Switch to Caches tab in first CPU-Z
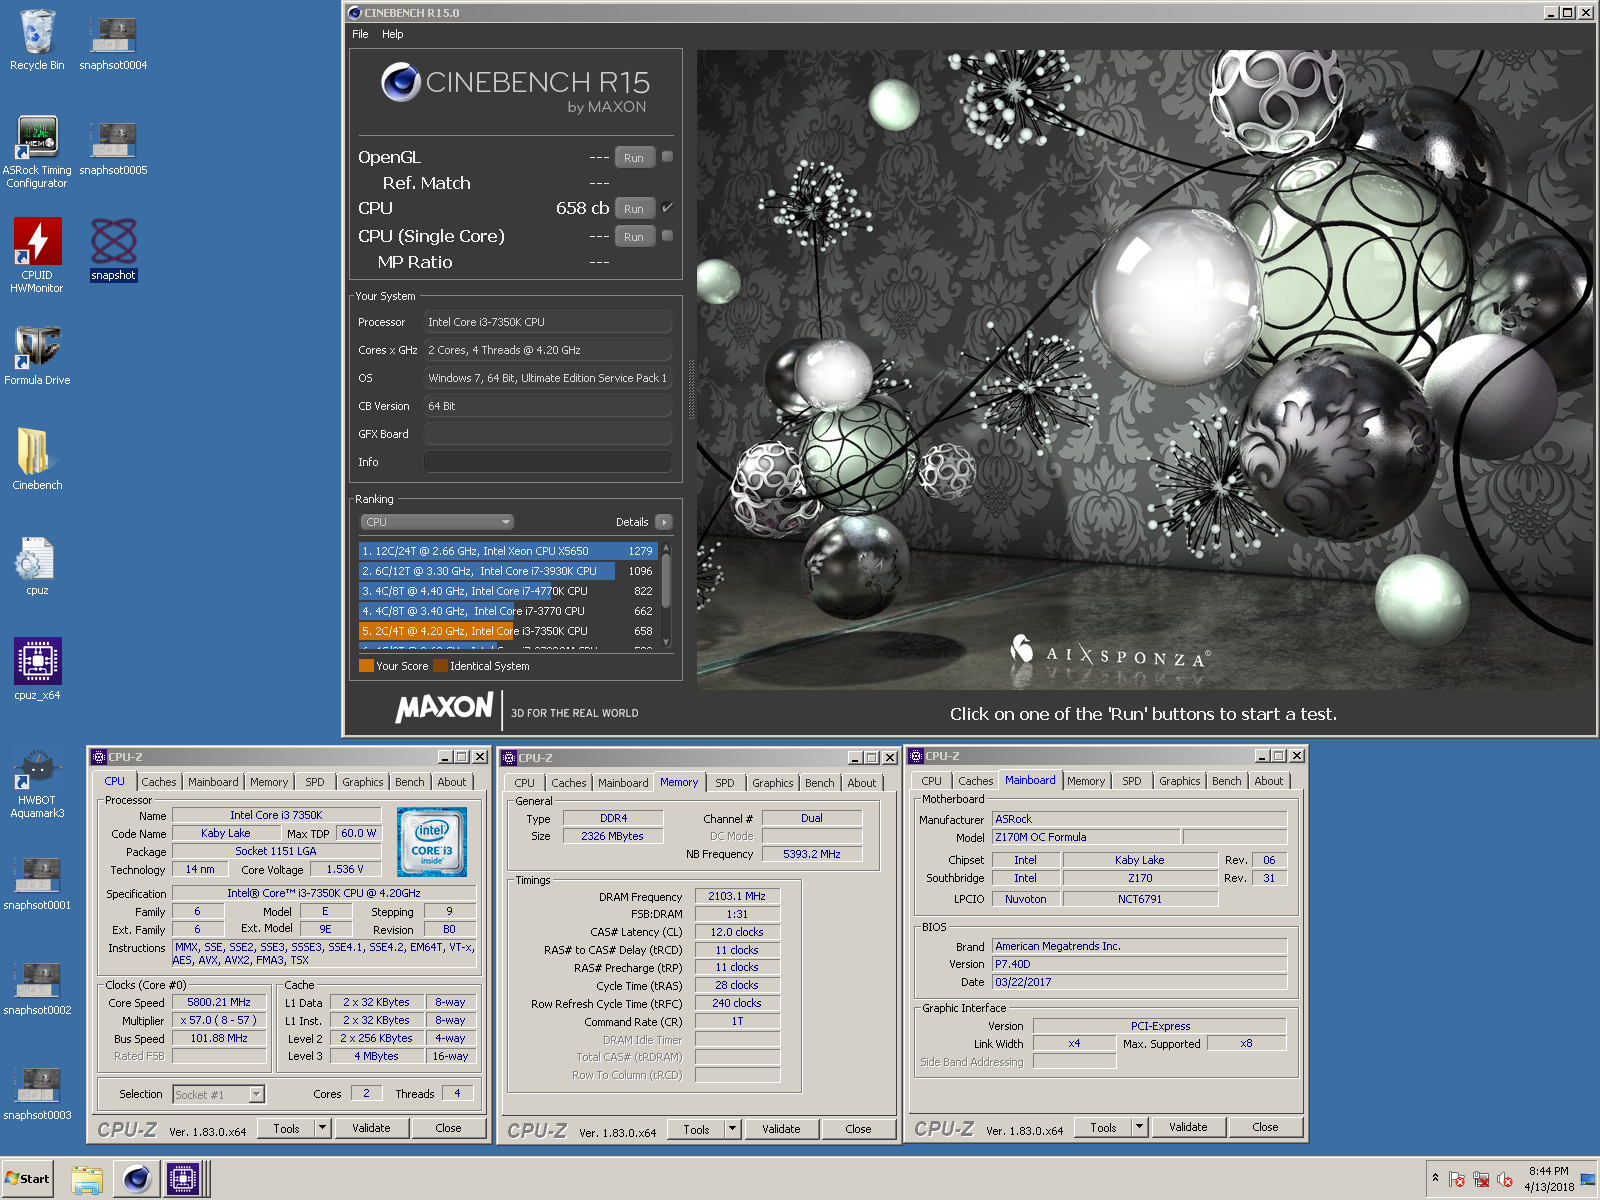 coord(159,782)
